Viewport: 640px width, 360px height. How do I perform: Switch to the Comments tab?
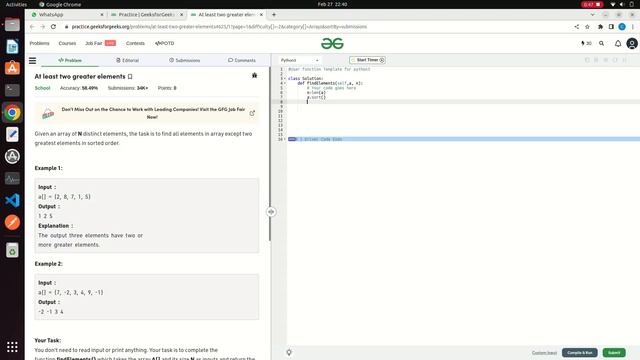pyautogui.click(x=242, y=60)
